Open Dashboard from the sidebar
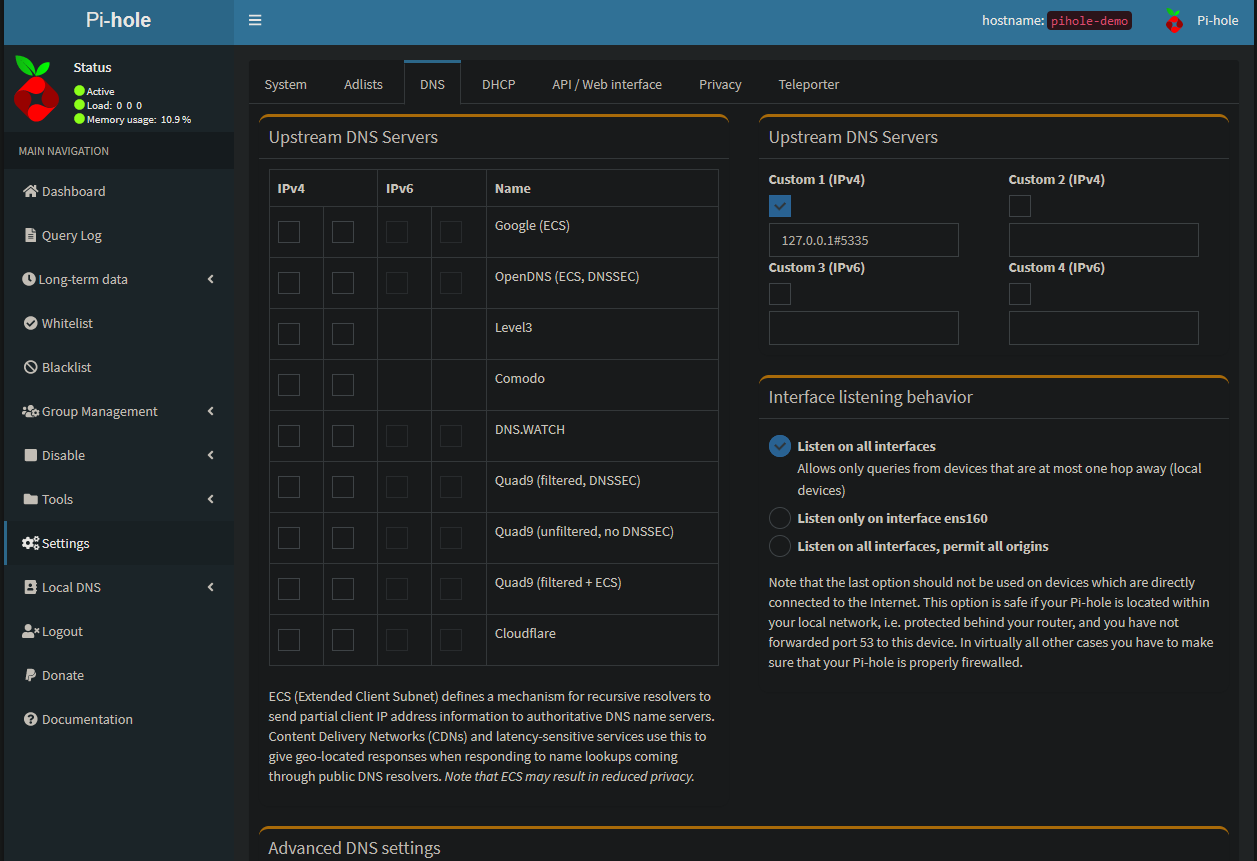This screenshot has height=861, width=1257. [x=119, y=191]
